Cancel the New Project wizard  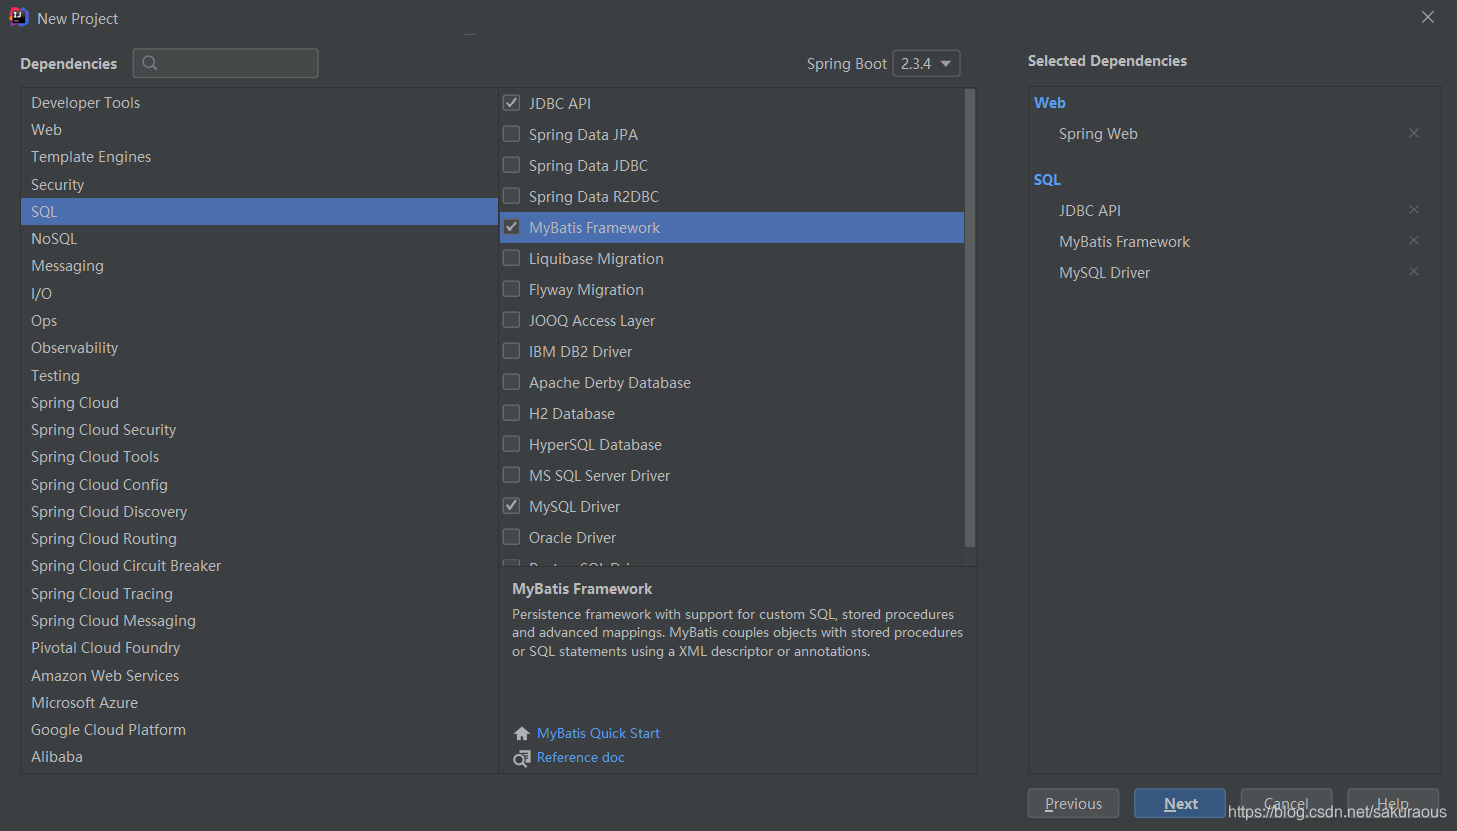(1286, 803)
